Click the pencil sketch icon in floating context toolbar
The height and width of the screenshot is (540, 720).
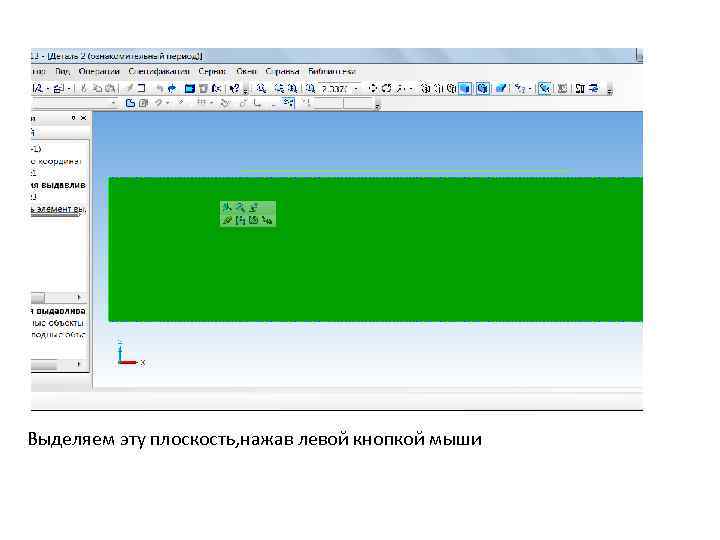click(x=227, y=220)
